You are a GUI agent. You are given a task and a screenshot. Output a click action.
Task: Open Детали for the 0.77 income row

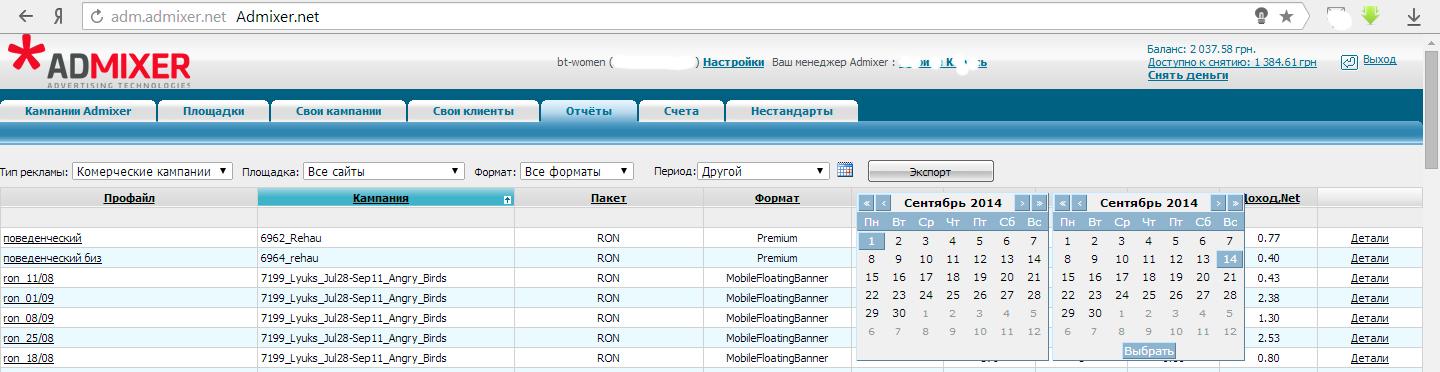[x=1369, y=238]
